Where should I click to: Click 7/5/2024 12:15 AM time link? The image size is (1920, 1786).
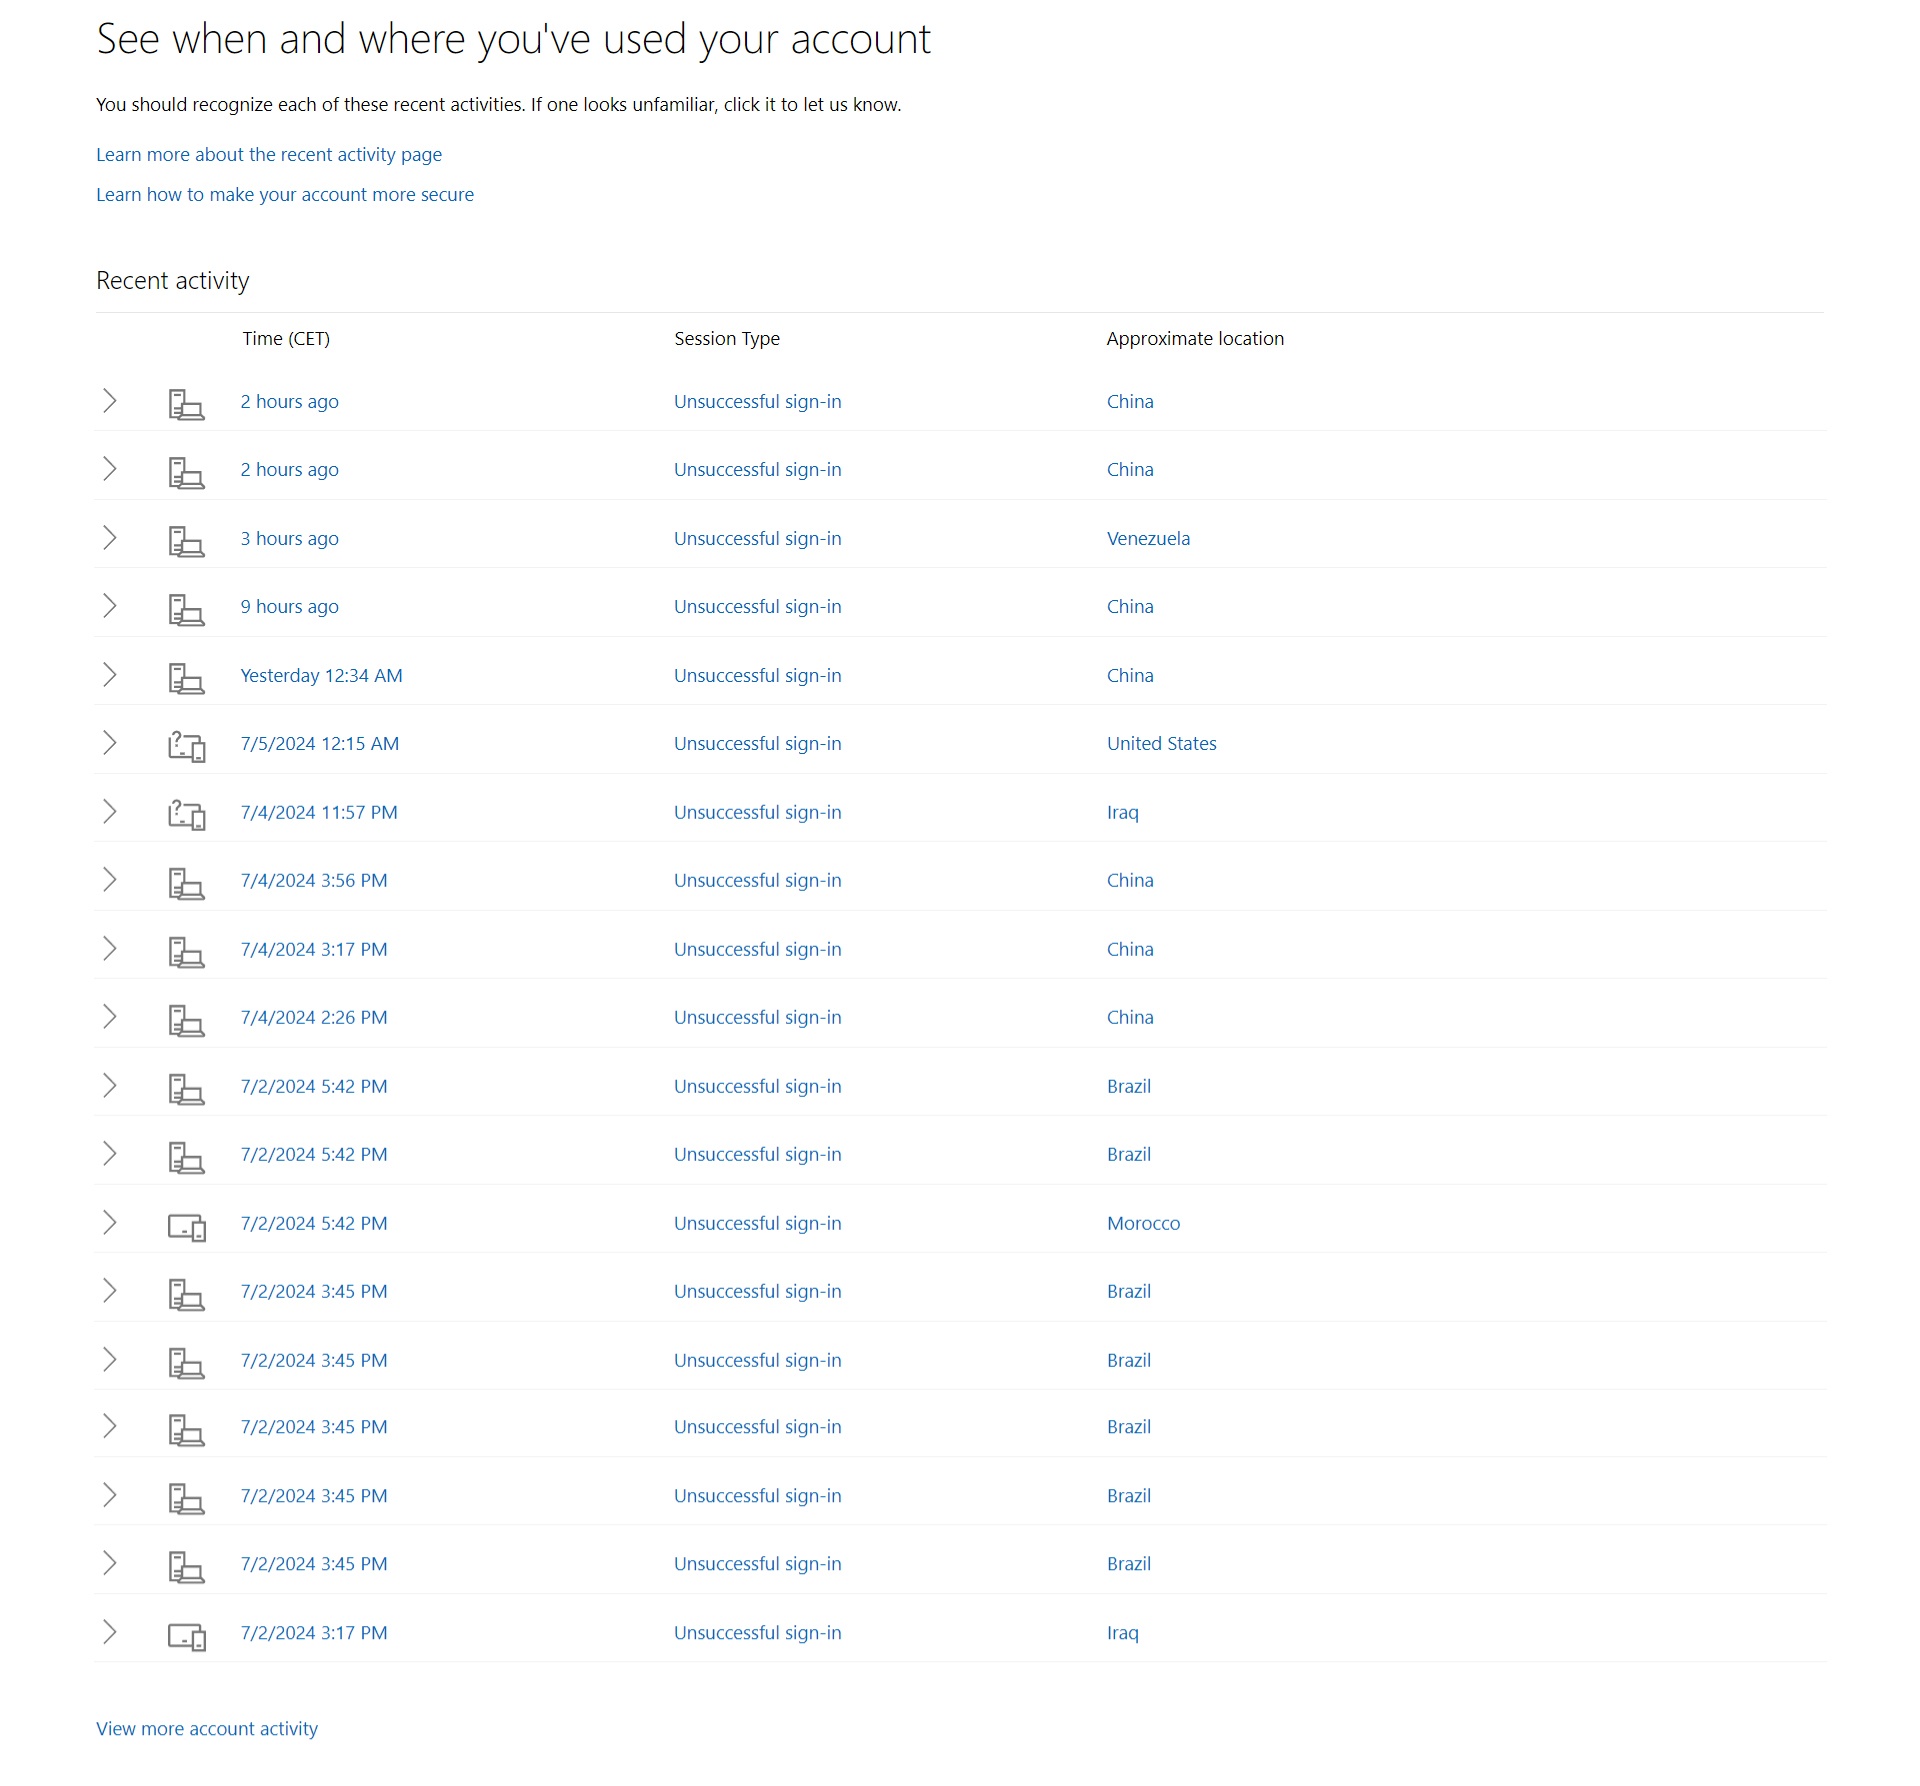[x=319, y=743]
